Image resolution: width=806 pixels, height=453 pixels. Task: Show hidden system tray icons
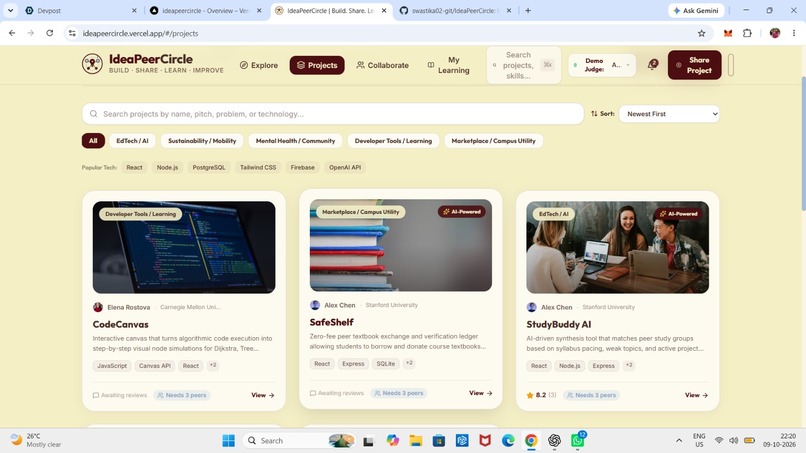pos(679,441)
